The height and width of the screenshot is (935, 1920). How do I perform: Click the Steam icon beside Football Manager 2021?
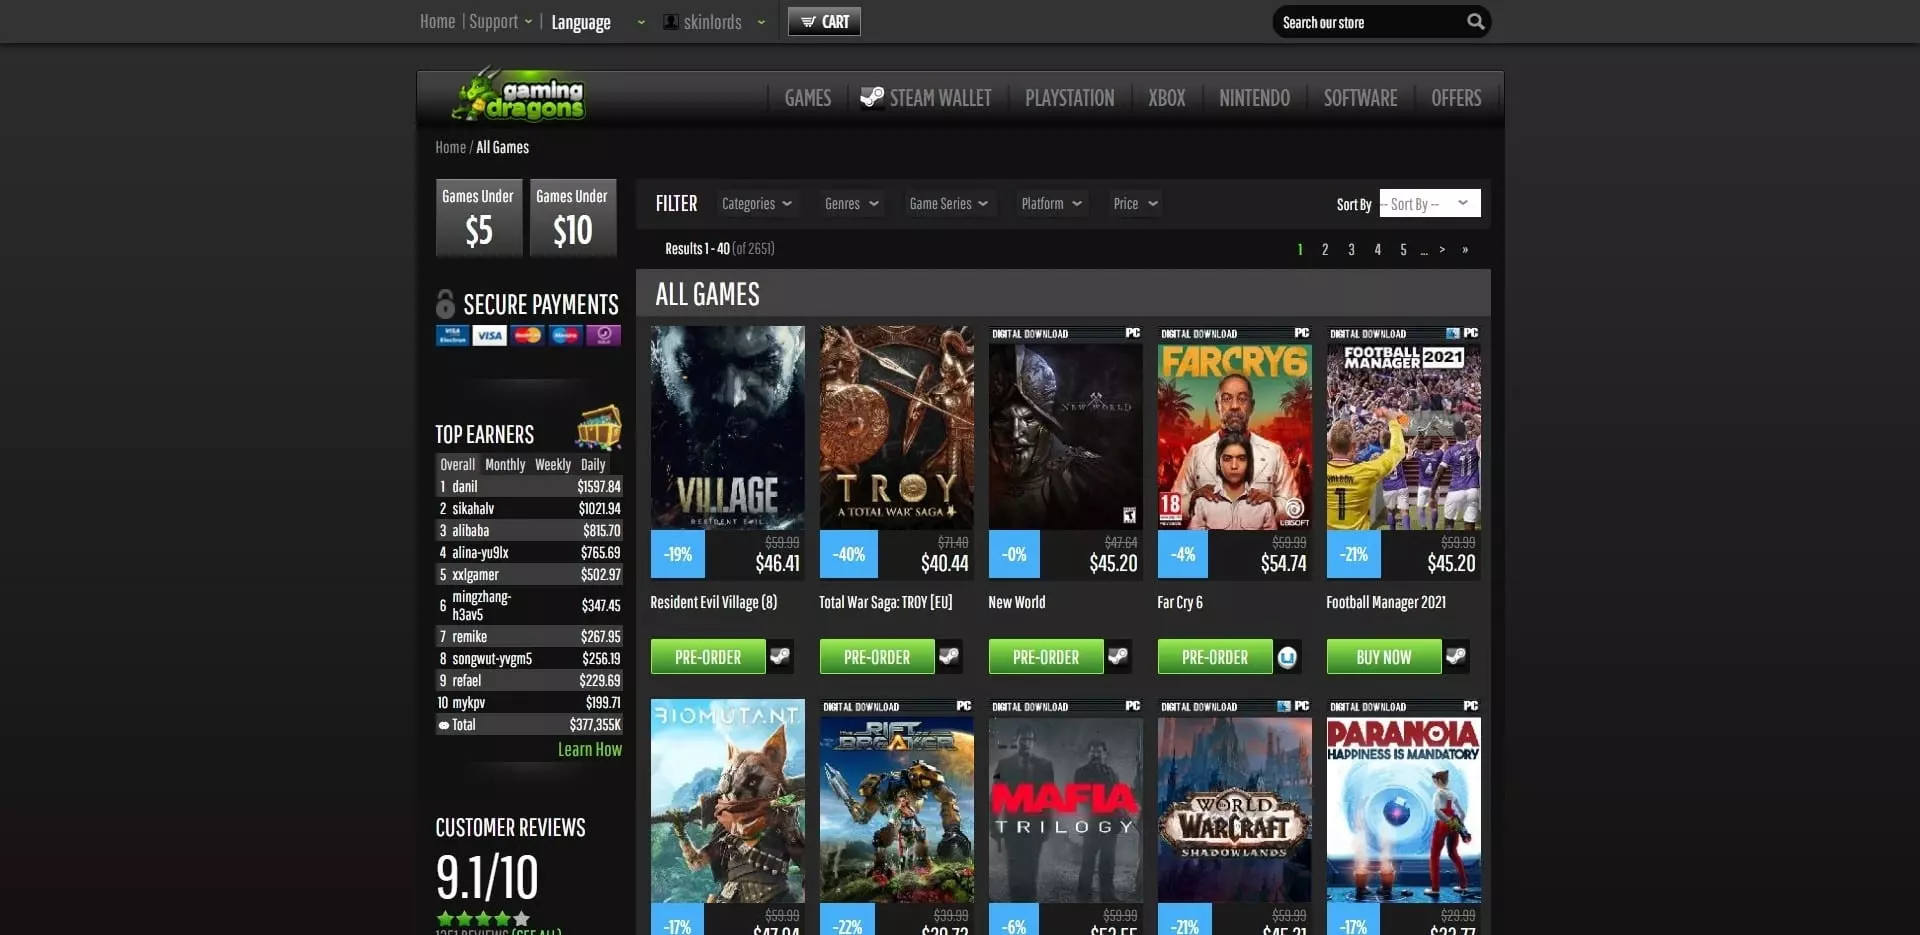coord(1456,656)
